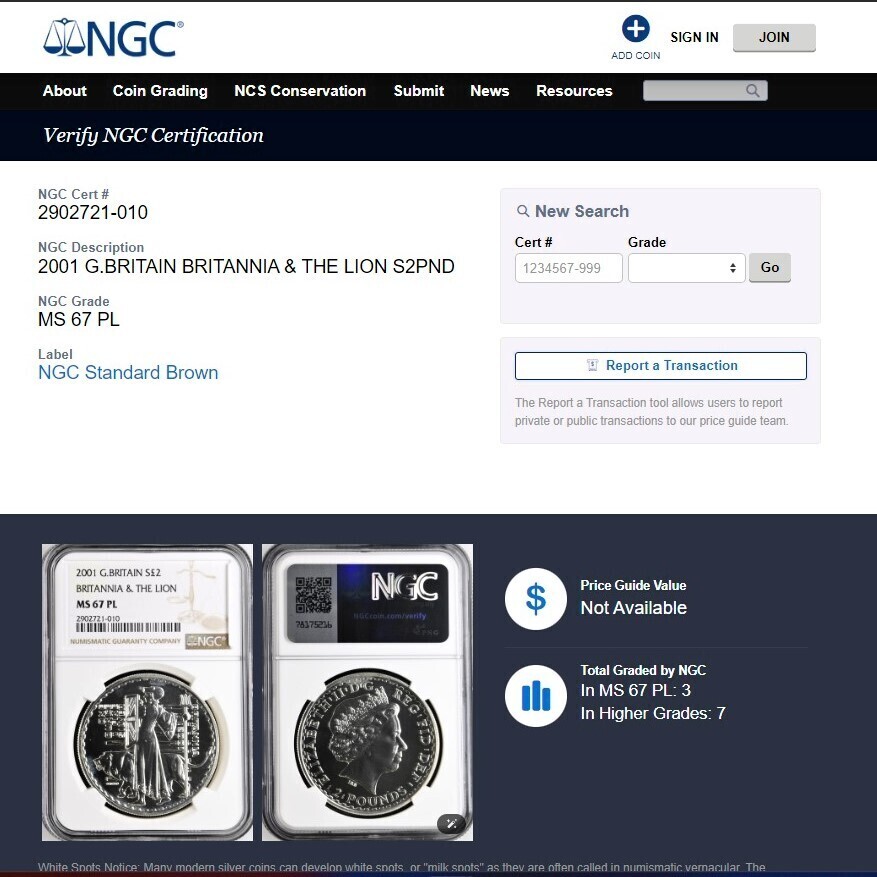This screenshot has width=877, height=877.
Task: Click the Verify NGC Certification heading
Action: pos(153,135)
